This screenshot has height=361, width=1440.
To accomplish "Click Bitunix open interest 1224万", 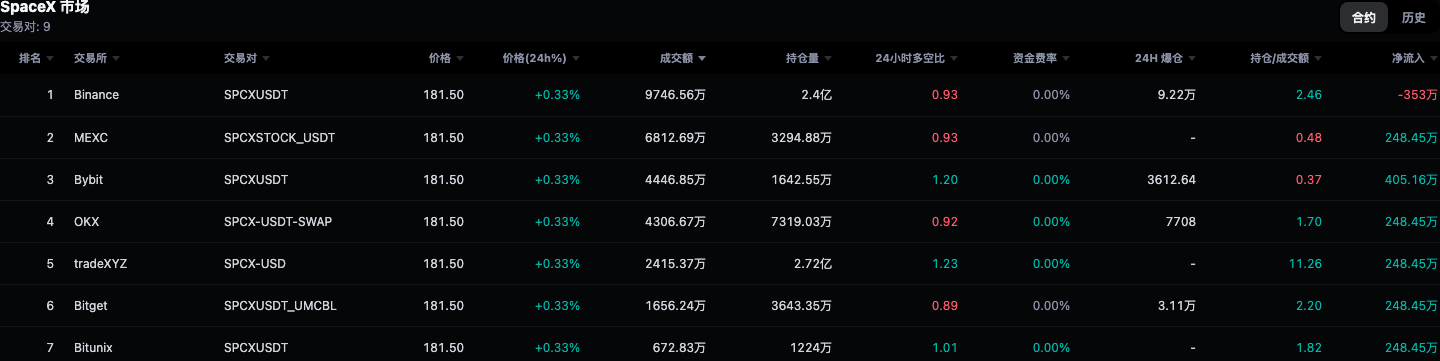I will point(812,347).
